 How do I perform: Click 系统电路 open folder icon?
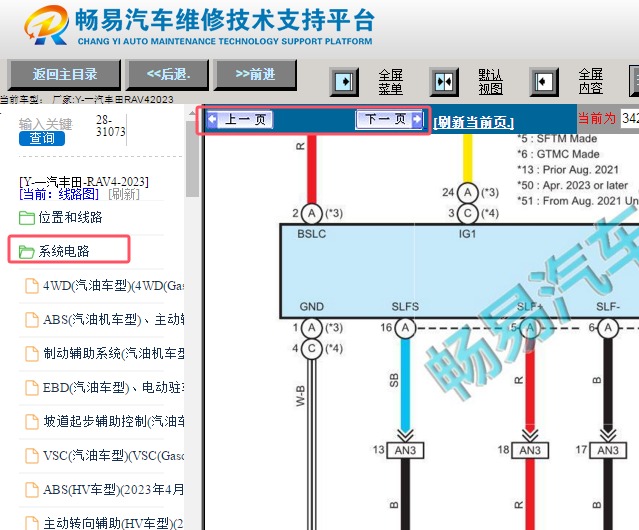pos(26,252)
